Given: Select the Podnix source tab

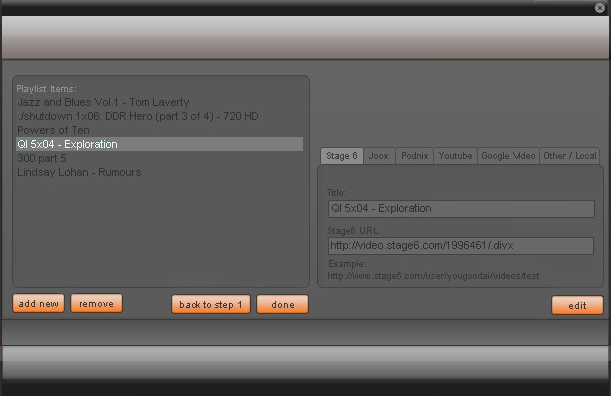Looking at the screenshot, I should coord(415,156).
